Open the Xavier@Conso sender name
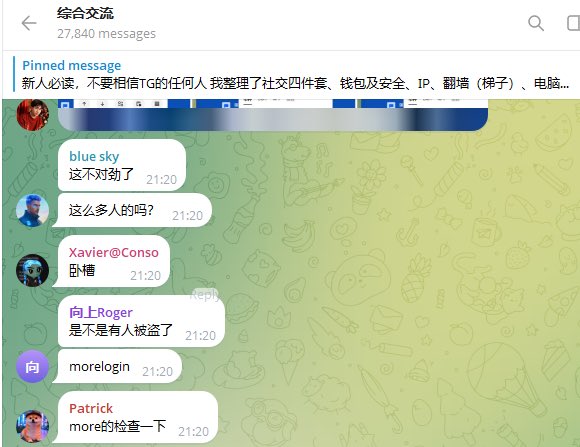Image resolution: width=580 pixels, height=447 pixels. pyautogui.click(x=114, y=252)
